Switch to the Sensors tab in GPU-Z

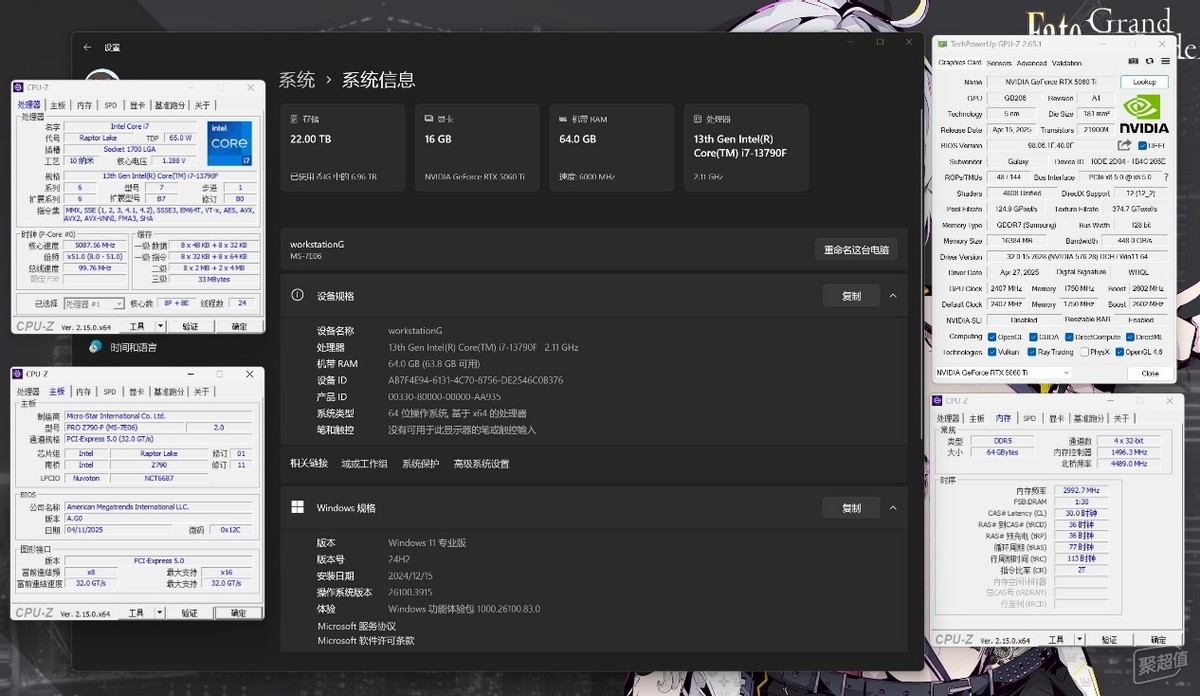999,63
